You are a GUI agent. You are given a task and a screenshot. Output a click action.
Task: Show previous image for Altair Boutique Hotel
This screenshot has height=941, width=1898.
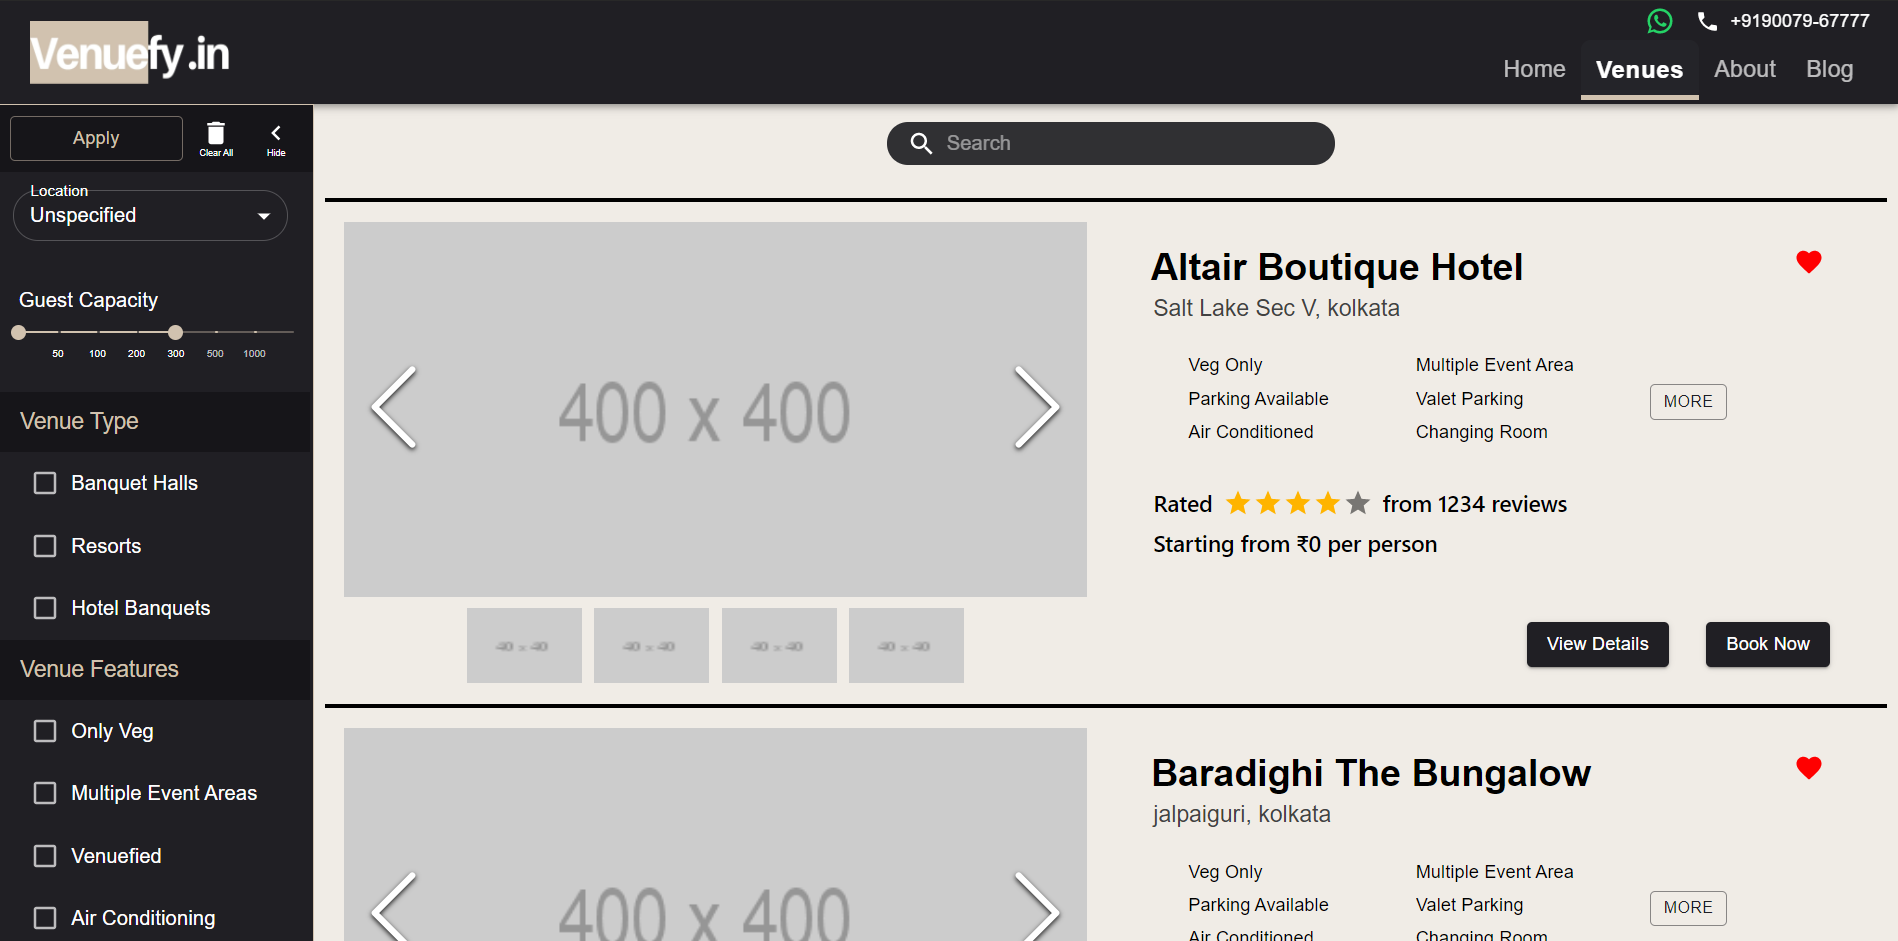[394, 408]
